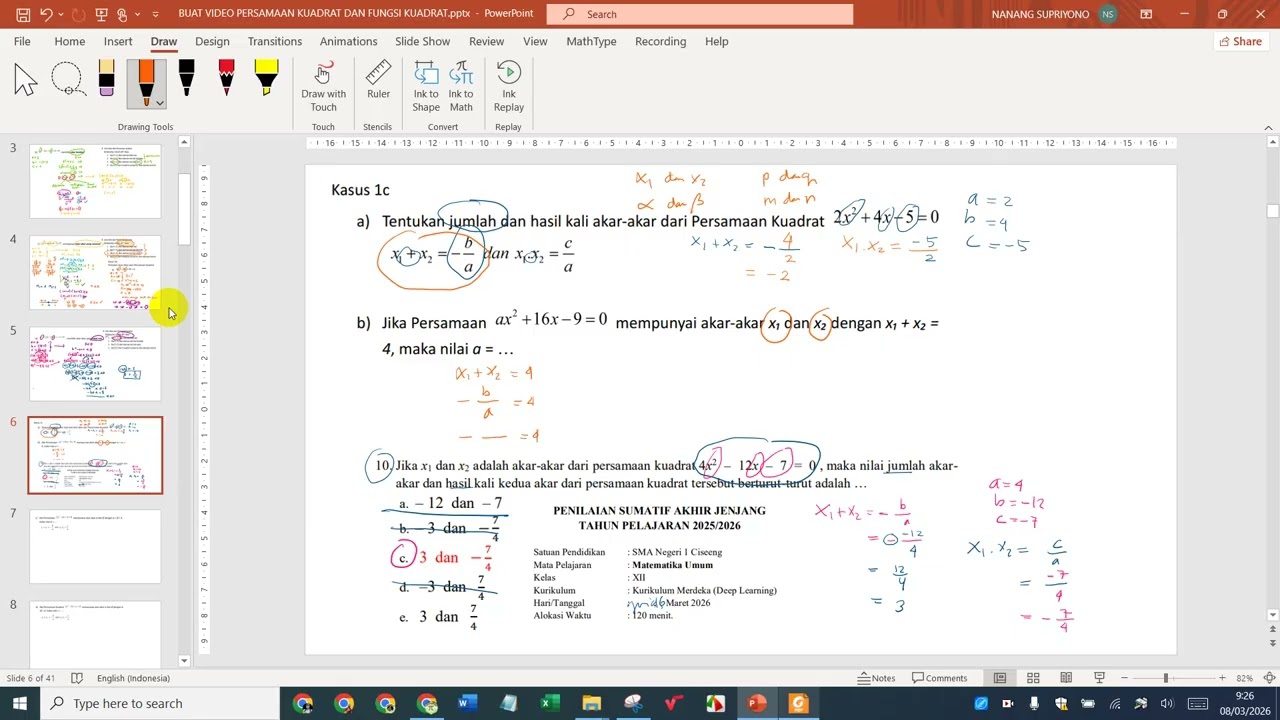This screenshot has width=1280, height=720.
Task: Start slide show from beginning icon
Action: [101, 14]
